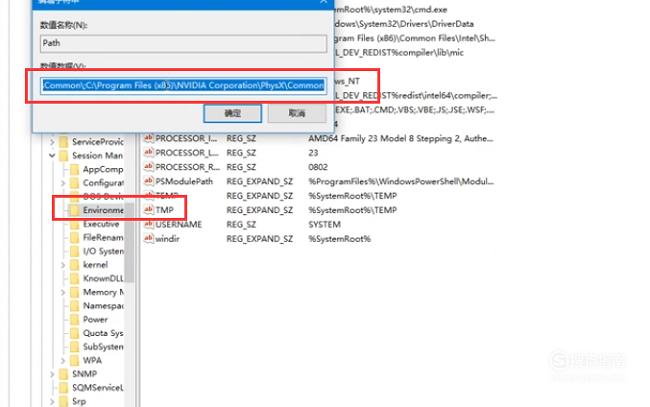Click the %SystemRoot% data of windir
The width and height of the screenshot is (650, 407).
339,239
